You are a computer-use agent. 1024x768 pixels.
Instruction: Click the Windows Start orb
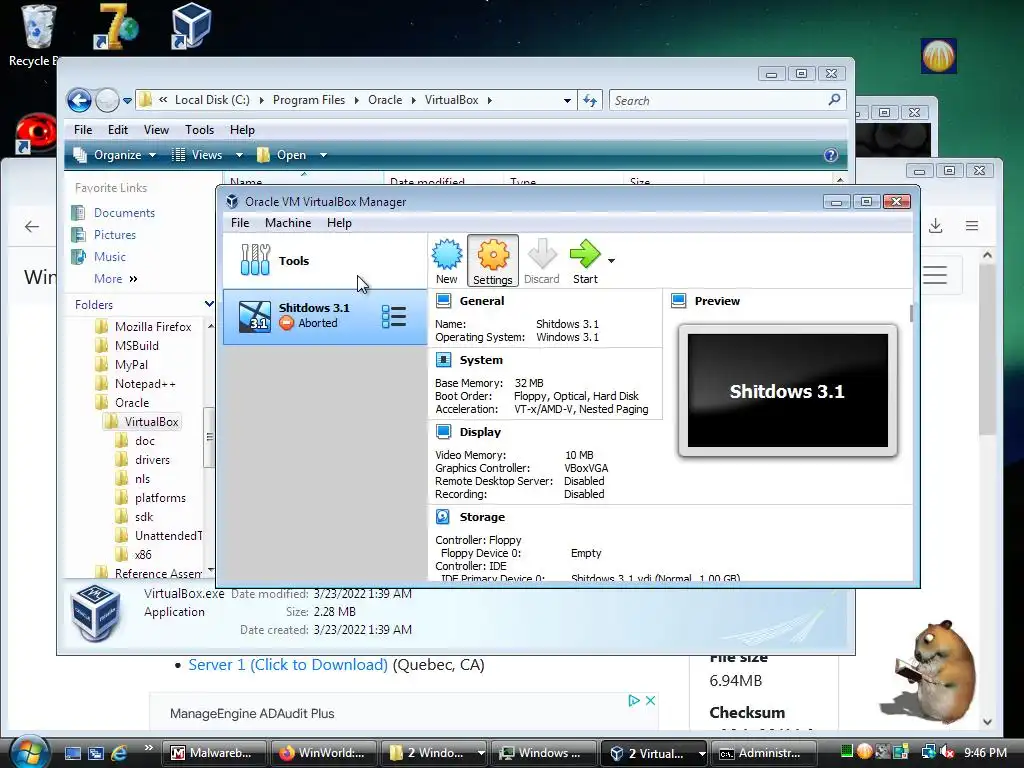pos(29,752)
